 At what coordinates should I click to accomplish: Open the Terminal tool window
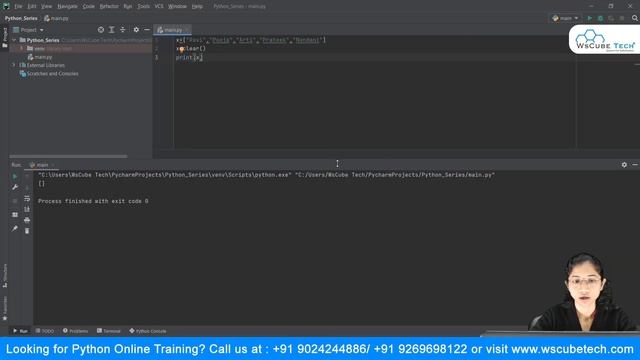pyautogui.click(x=109, y=331)
